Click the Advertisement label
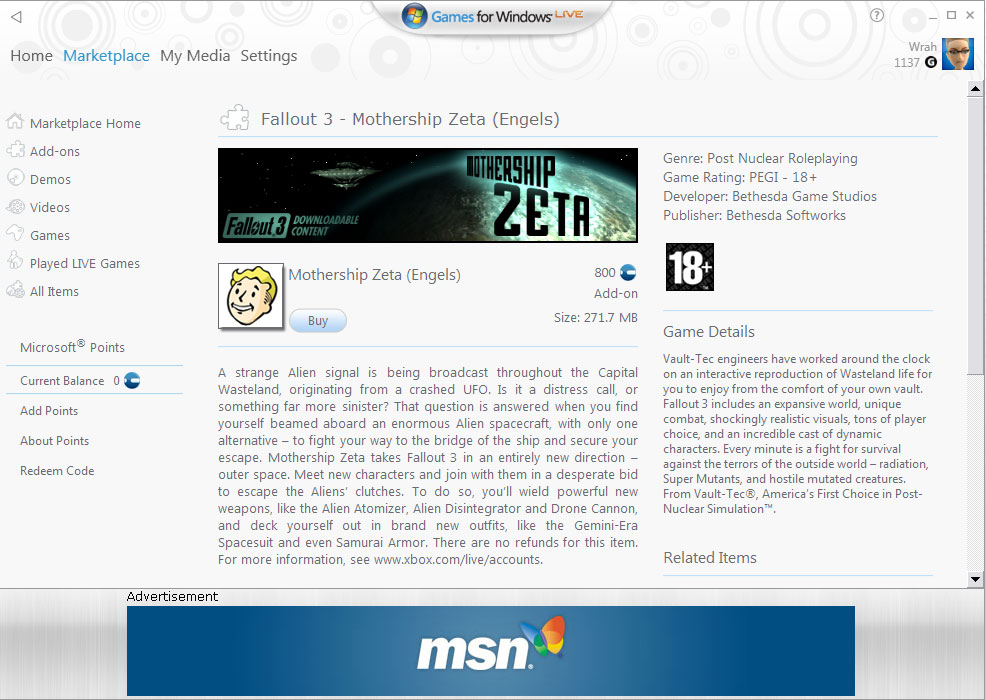Screen dimensions: 986x700 [172, 596]
